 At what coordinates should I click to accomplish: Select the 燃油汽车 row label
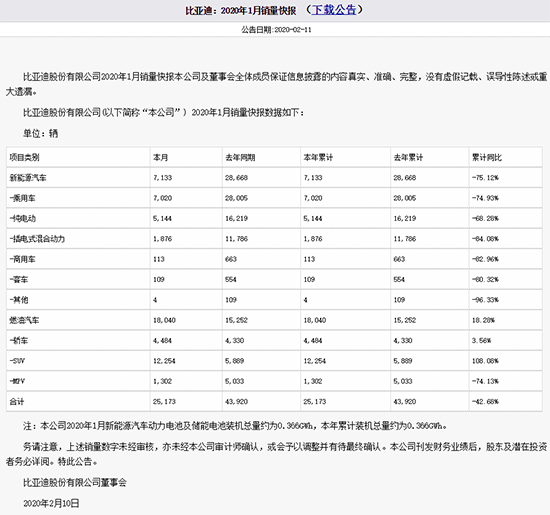(x=24, y=320)
